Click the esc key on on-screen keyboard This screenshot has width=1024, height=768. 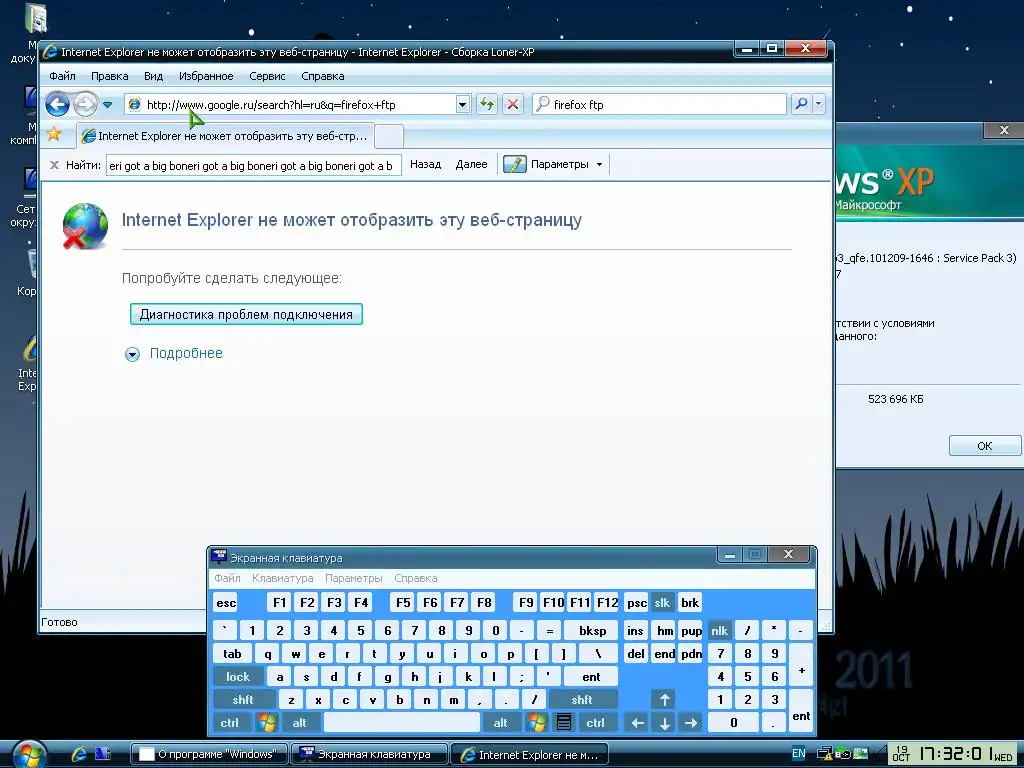tap(226, 603)
